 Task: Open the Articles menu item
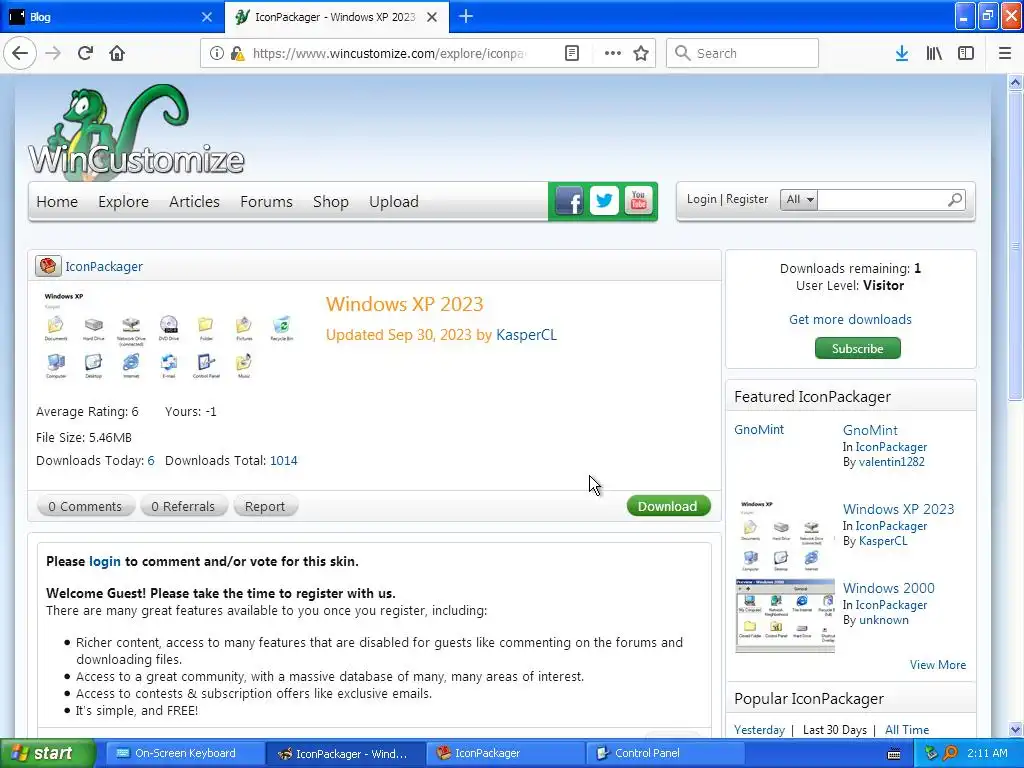point(194,201)
